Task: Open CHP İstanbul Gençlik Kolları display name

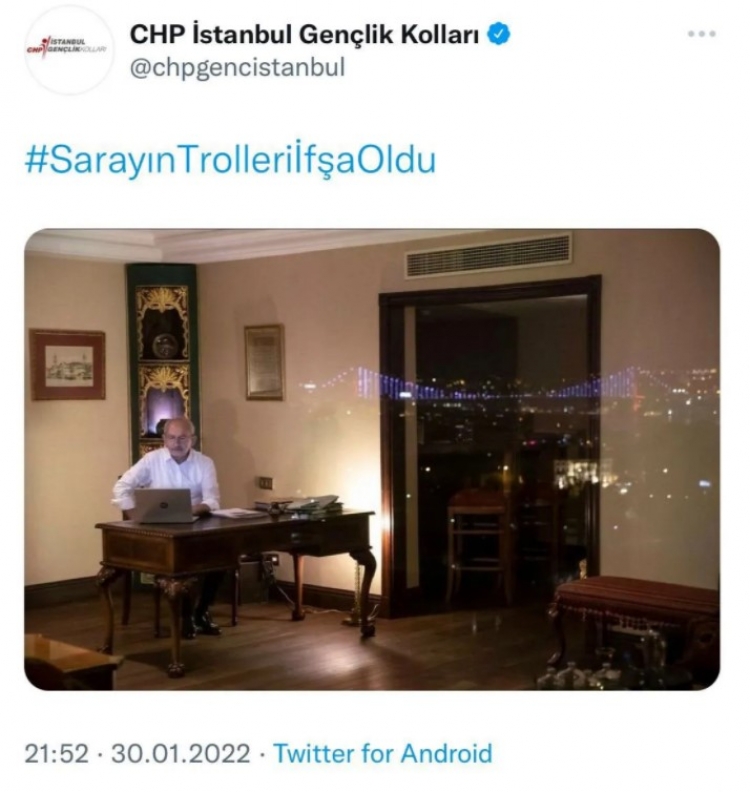Action: click(304, 34)
